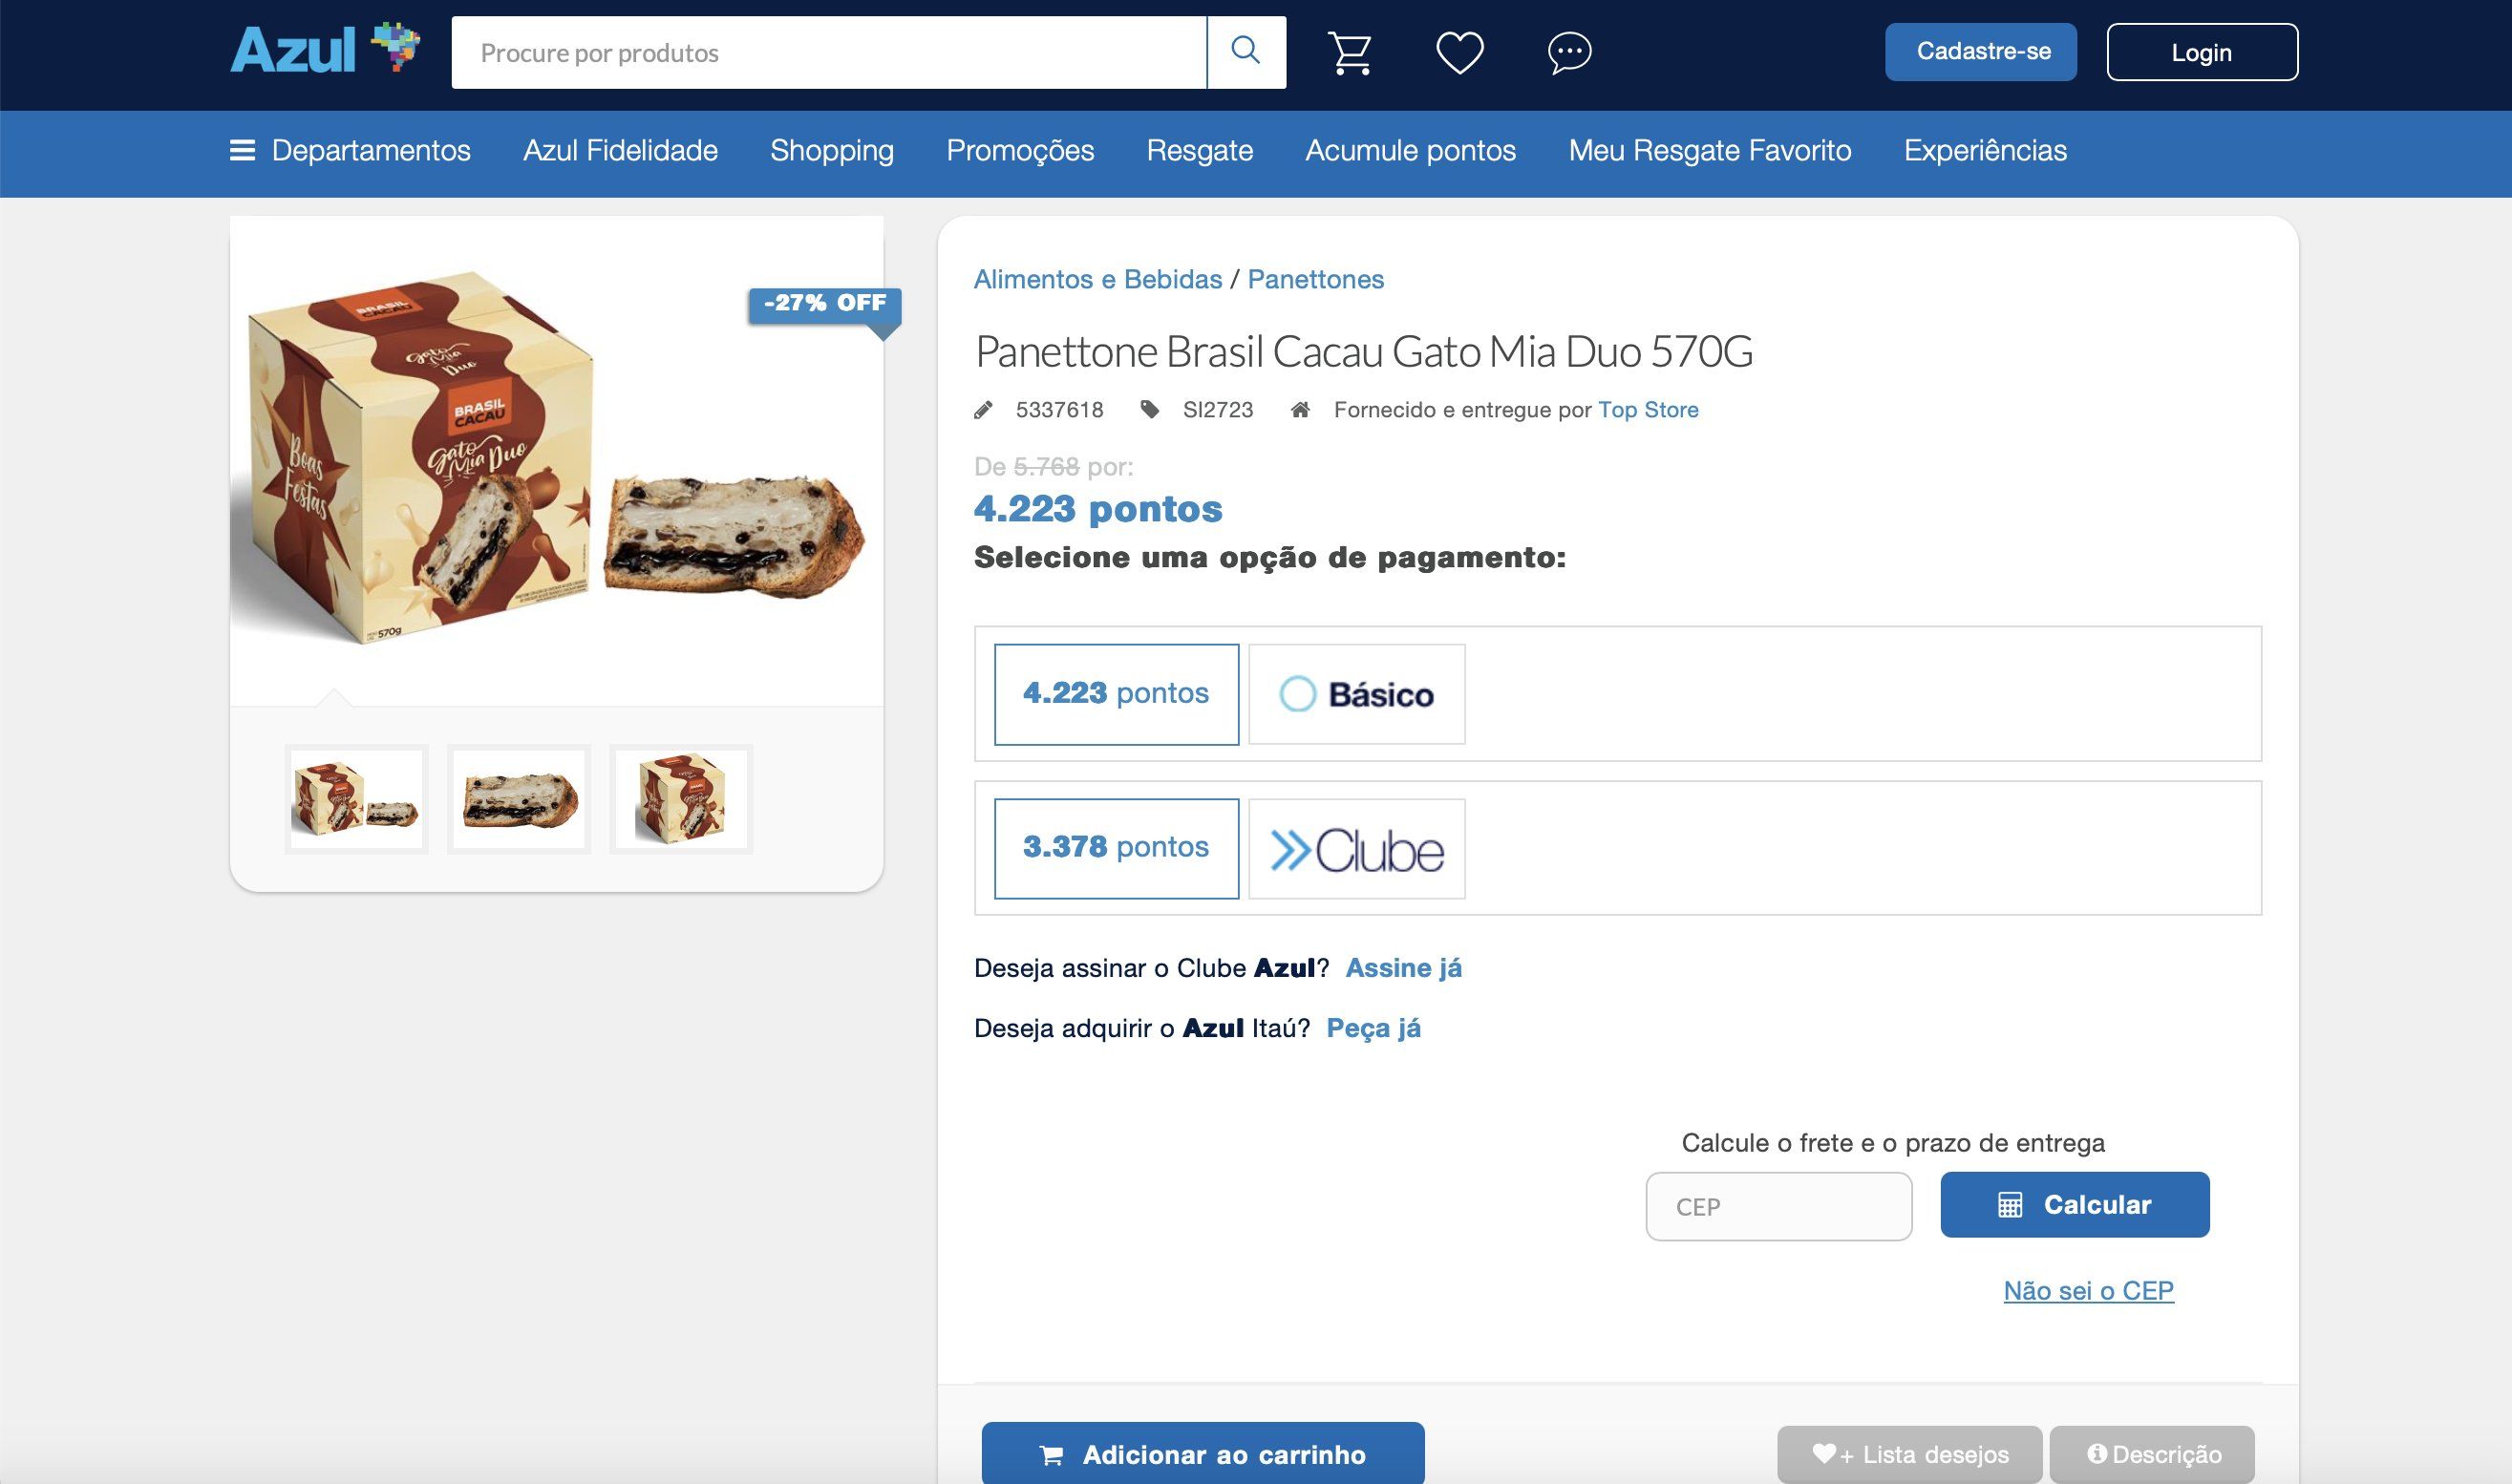Click the -27% OFF badge
Viewport: 2512px width, 1484px height.
coord(825,305)
